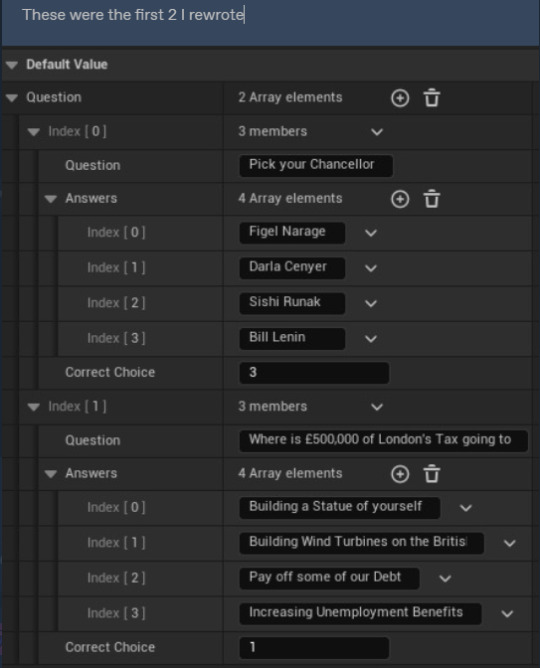
Task: Click the Pick your Chancellor text field
Action: click(x=316, y=165)
